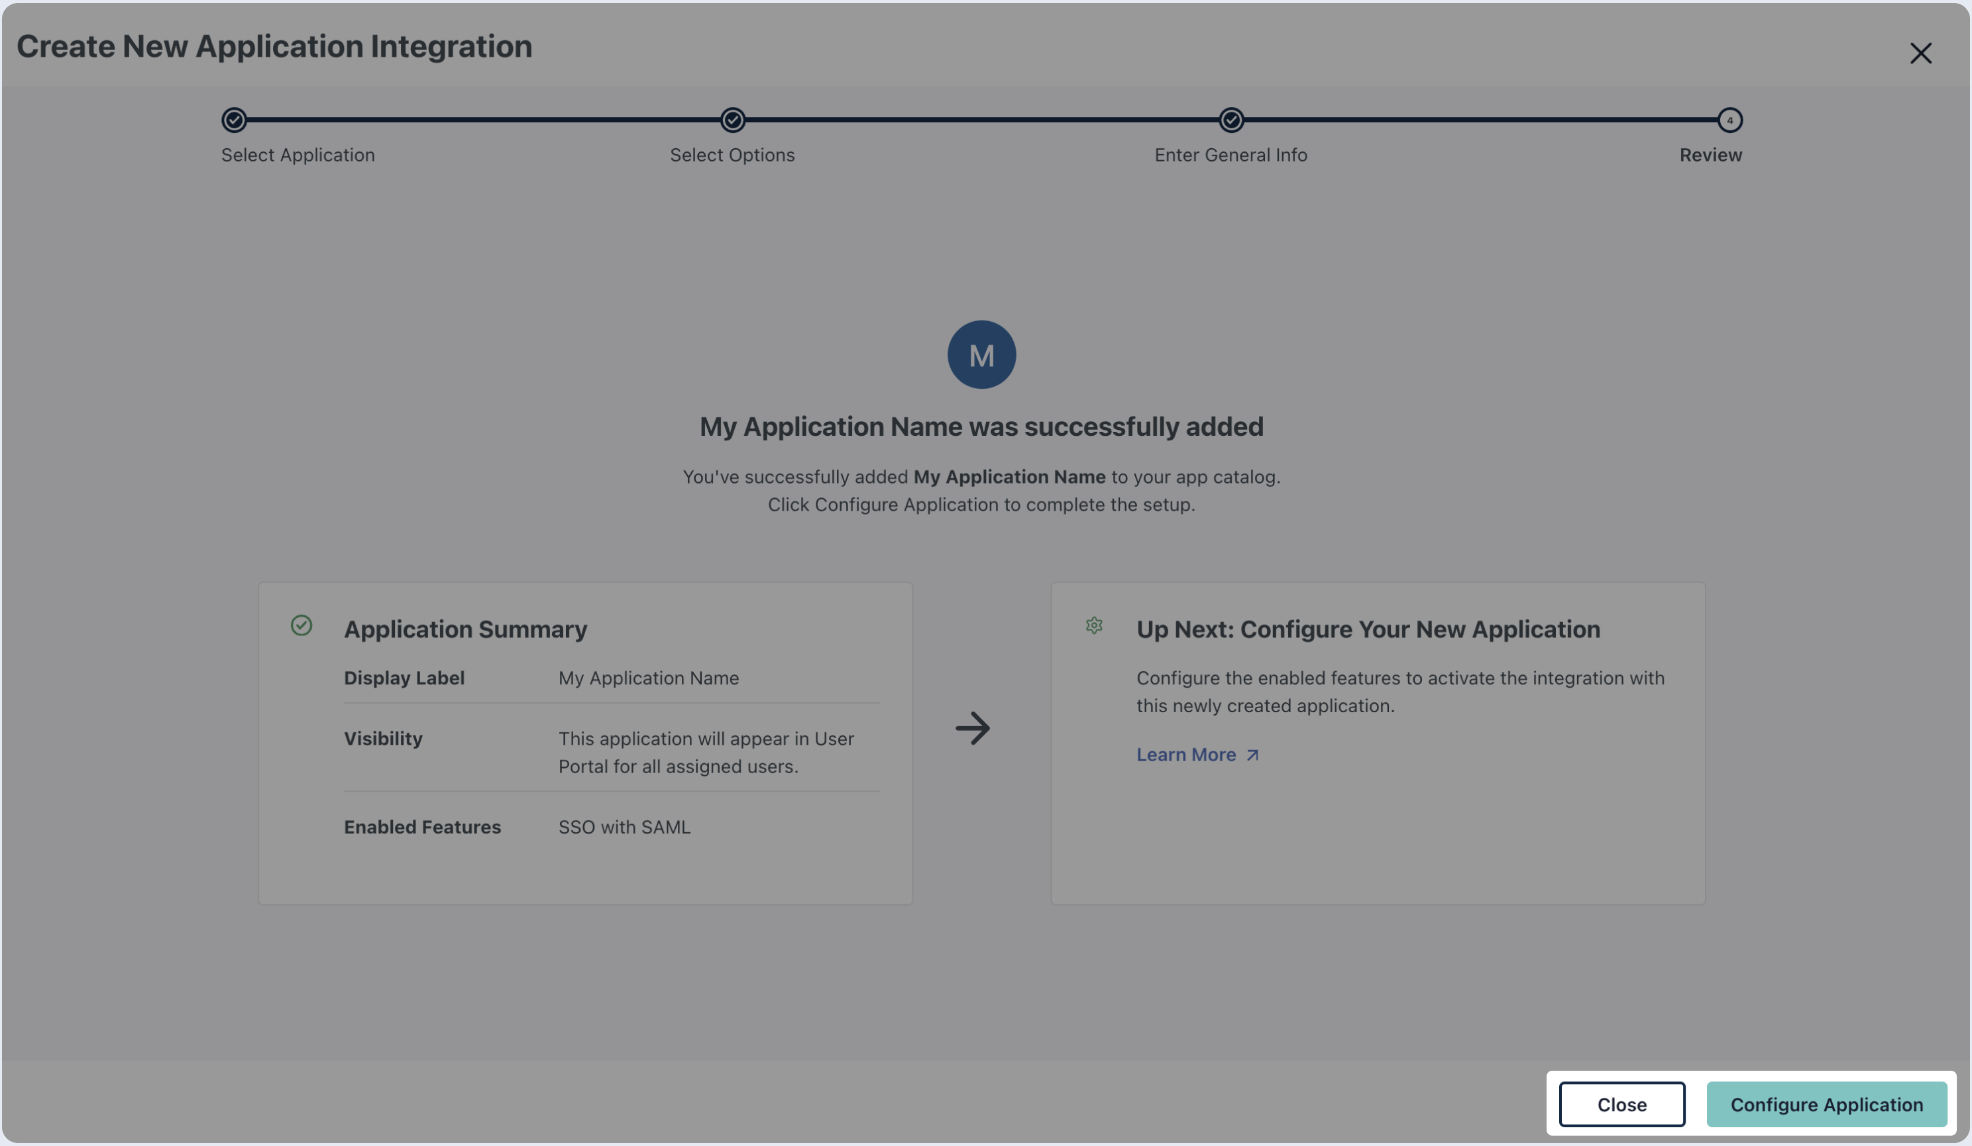Click the green Application Summary checkmark icon
The width and height of the screenshot is (1972, 1146).
pyautogui.click(x=301, y=626)
